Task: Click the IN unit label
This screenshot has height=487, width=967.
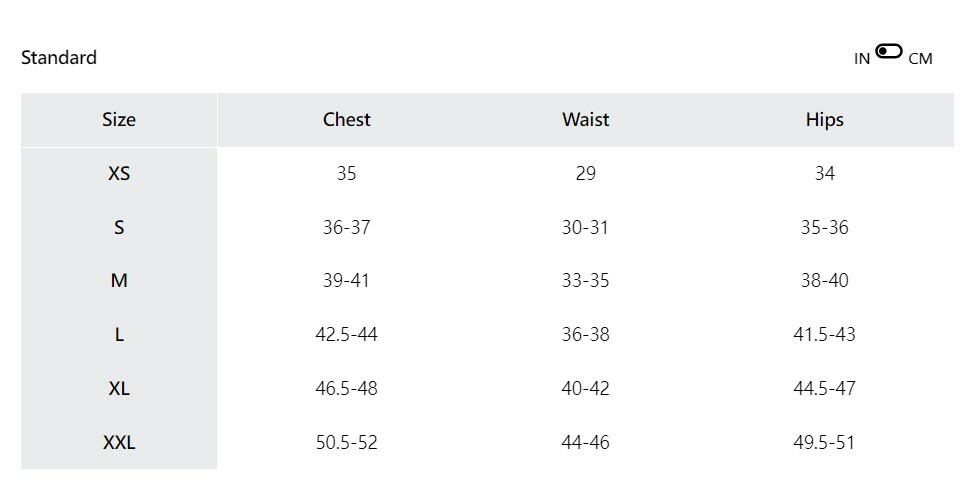Action: point(862,59)
